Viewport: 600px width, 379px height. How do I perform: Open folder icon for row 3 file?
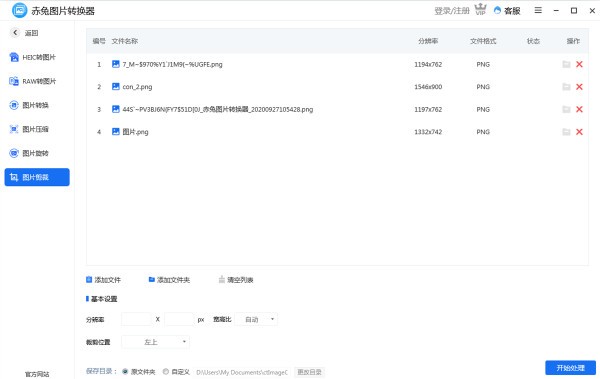click(566, 109)
